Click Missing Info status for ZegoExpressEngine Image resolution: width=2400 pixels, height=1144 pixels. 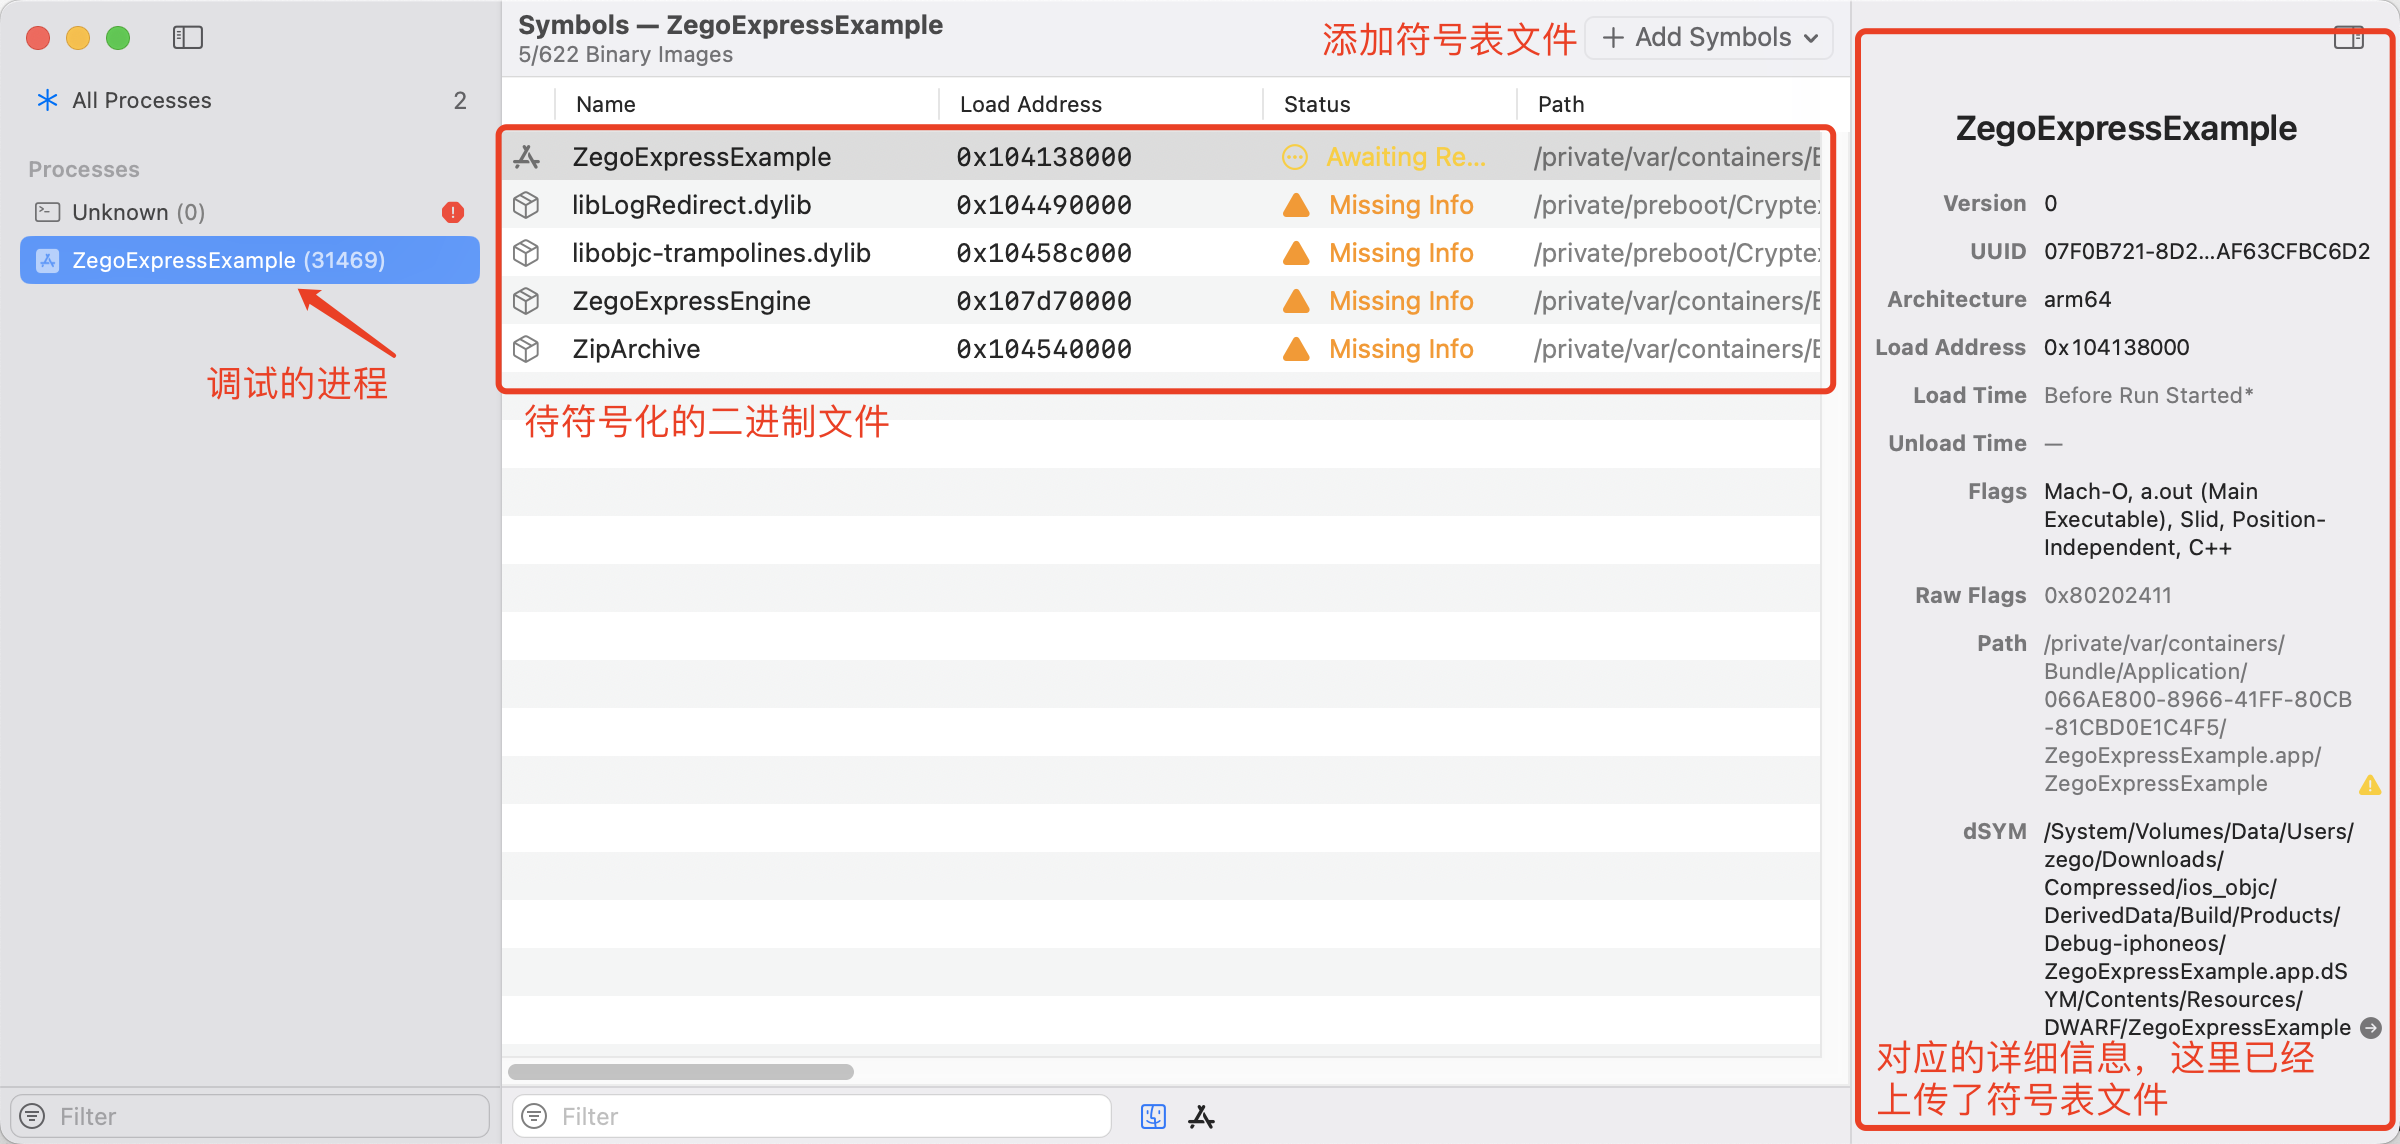coord(1401,301)
